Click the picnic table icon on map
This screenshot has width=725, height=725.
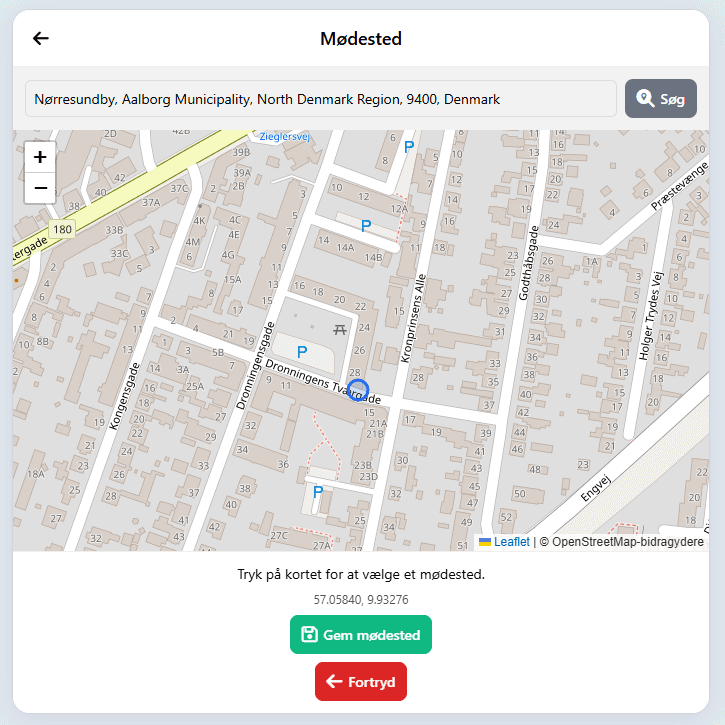click(x=340, y=327)
